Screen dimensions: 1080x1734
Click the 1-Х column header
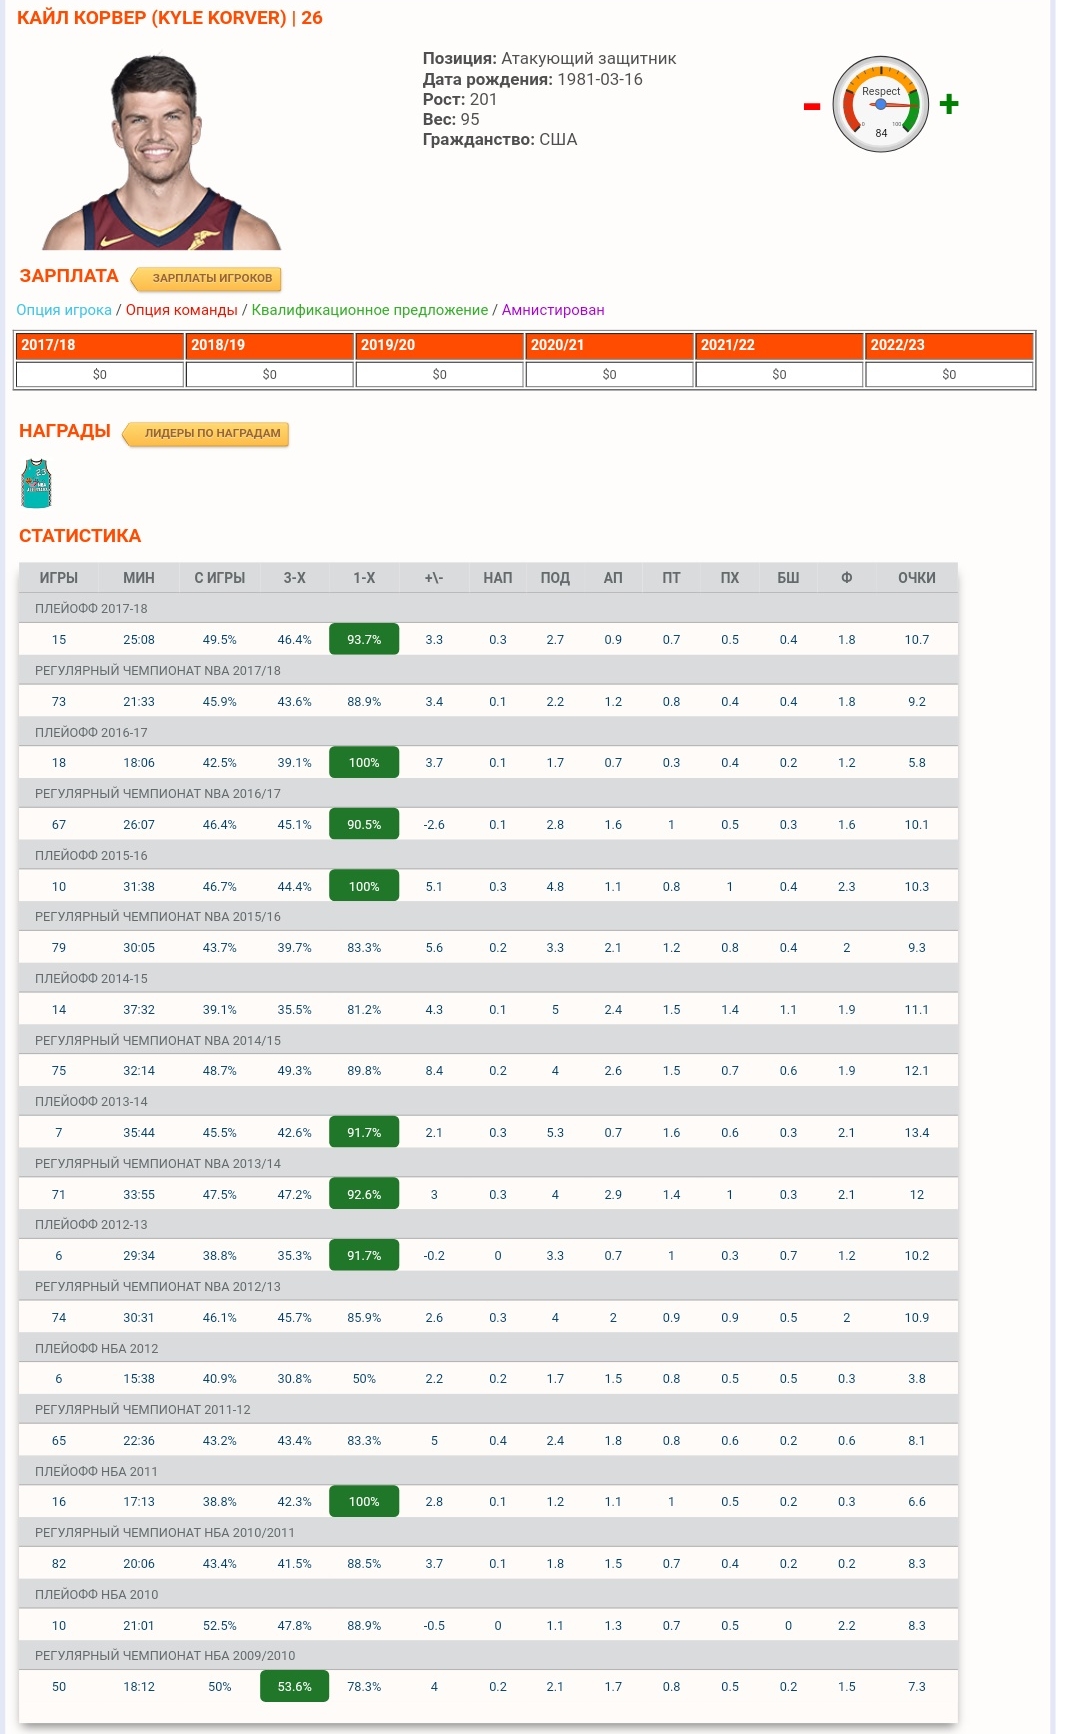tap(364, 578)
